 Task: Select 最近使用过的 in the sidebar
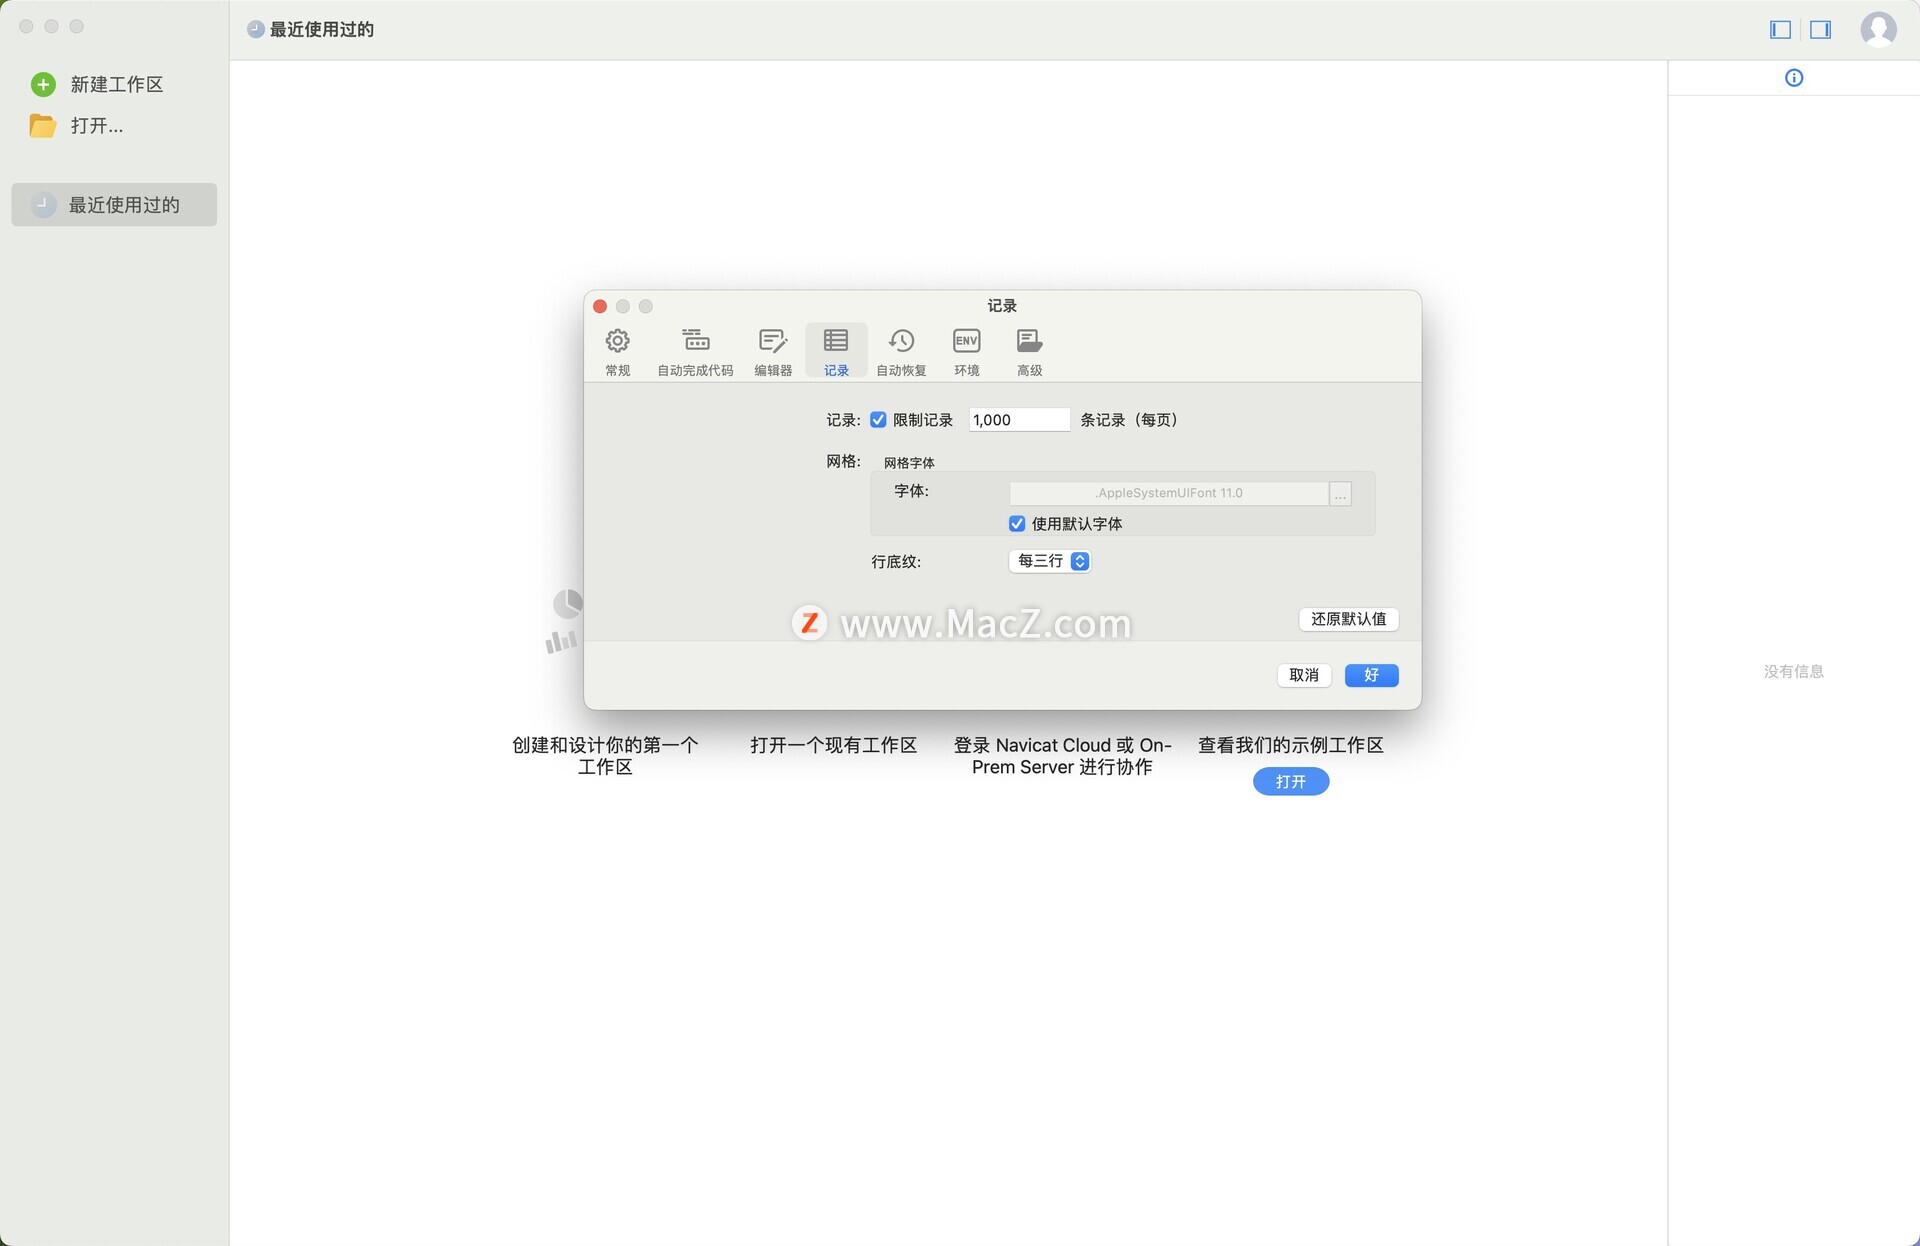coord(114,205)
